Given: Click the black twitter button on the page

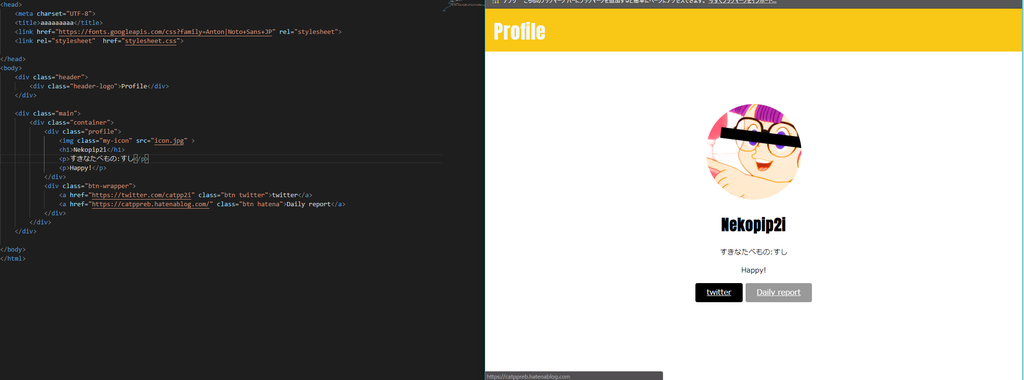Looking at the screenshot, I should pos(718,293).
